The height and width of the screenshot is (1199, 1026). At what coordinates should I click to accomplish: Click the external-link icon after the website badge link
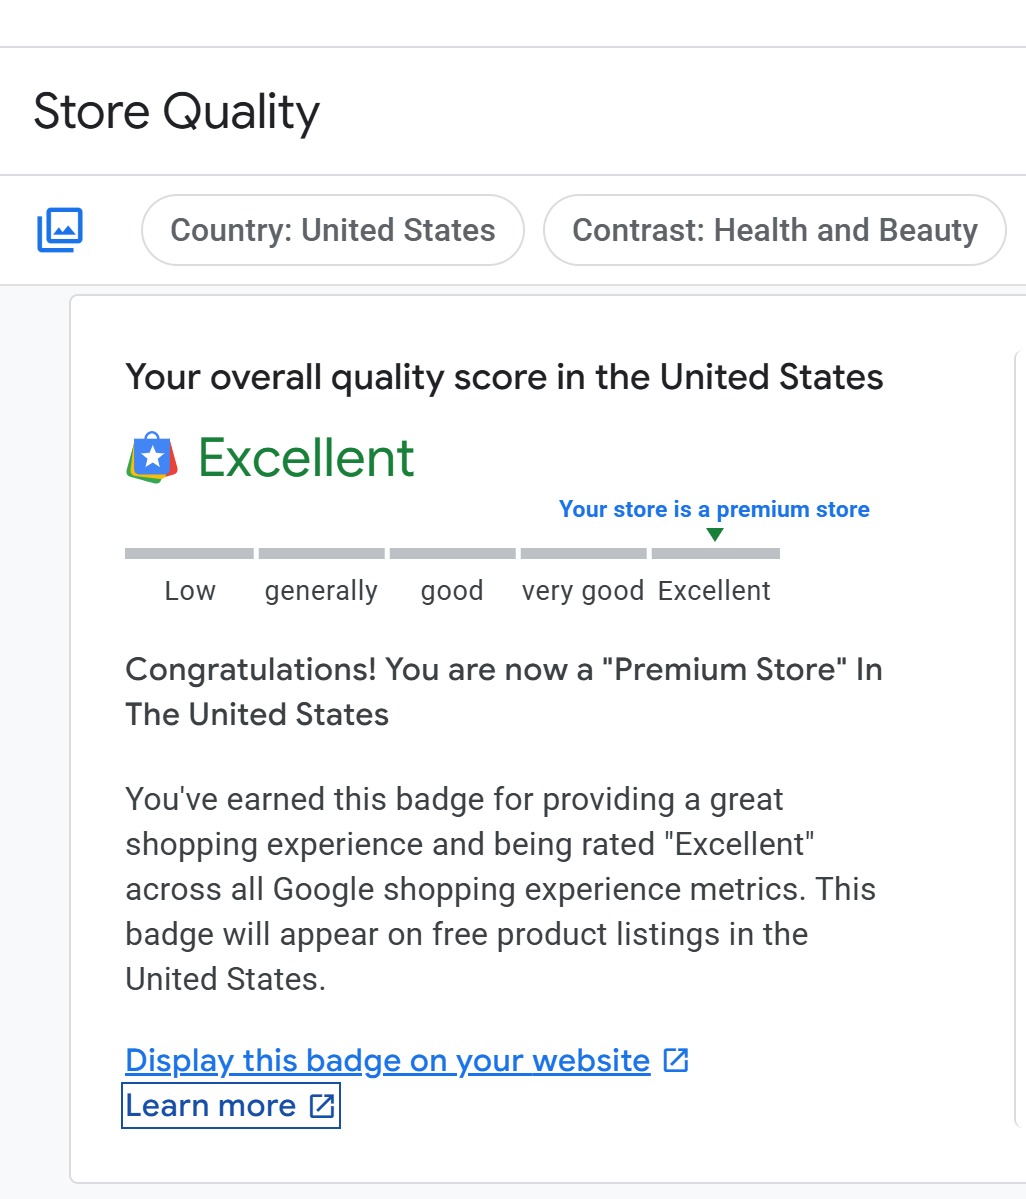[677, 1060]
